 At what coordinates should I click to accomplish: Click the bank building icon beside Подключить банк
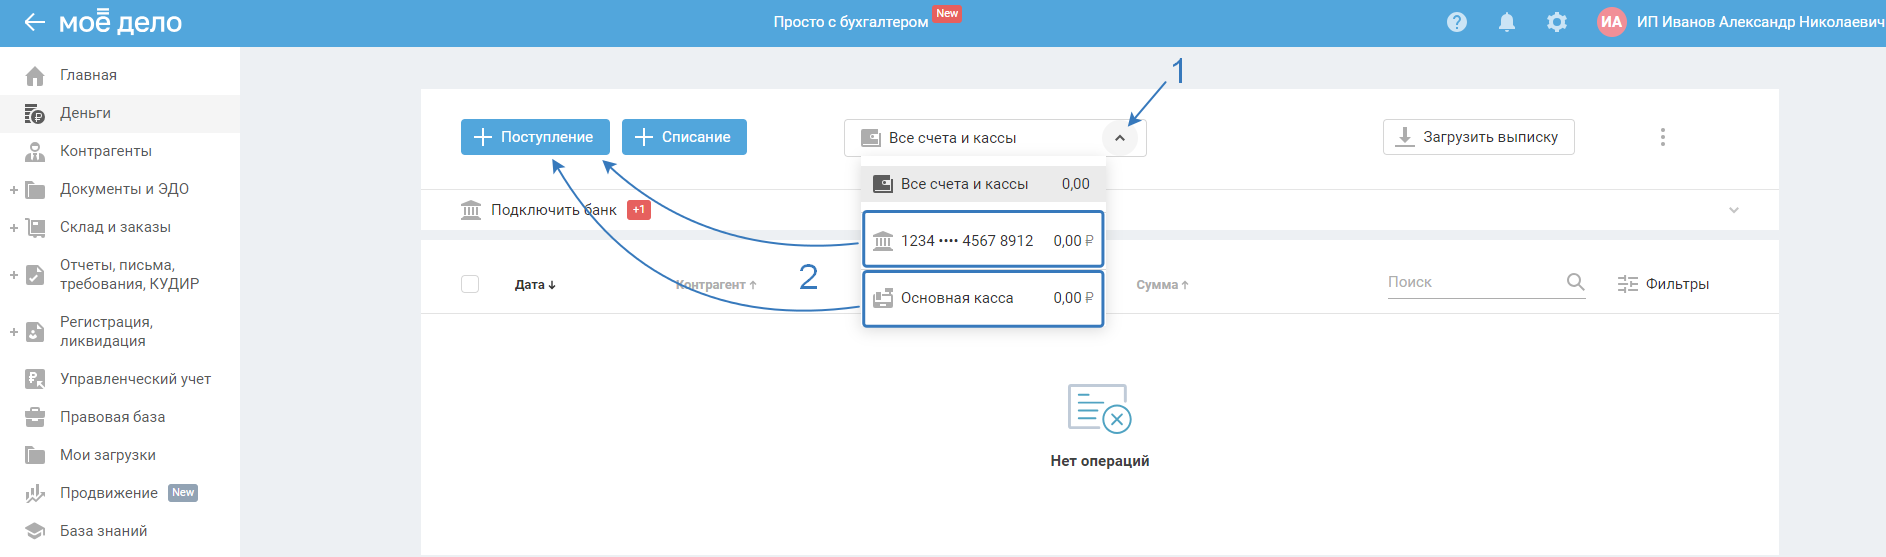[x=471, y=210]
